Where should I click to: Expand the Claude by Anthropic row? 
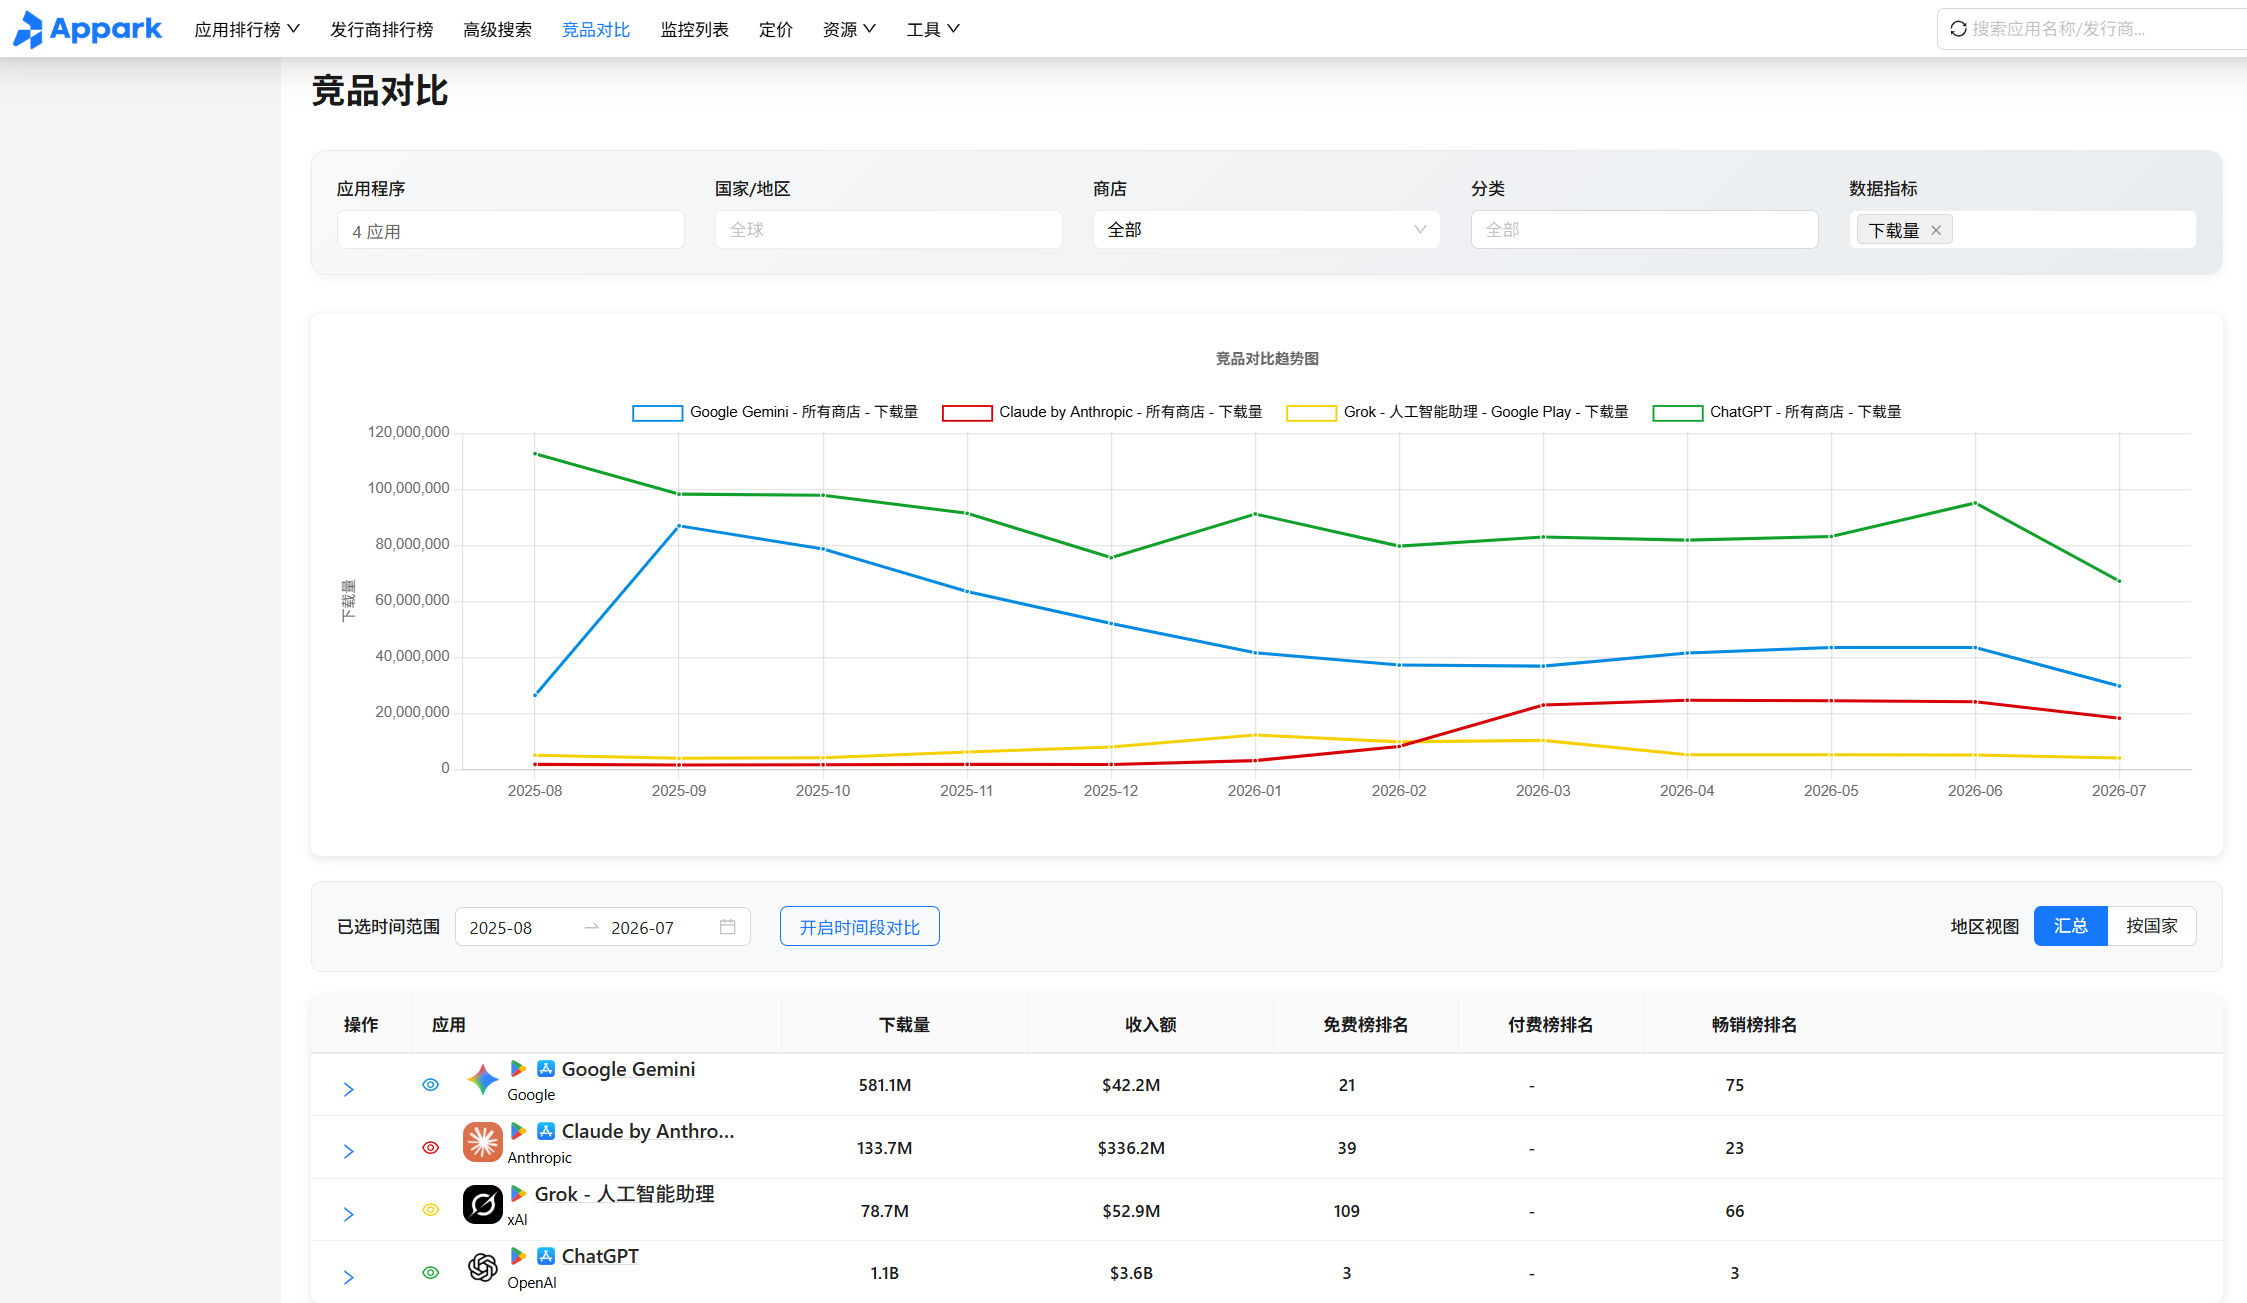pos(349,1151)
